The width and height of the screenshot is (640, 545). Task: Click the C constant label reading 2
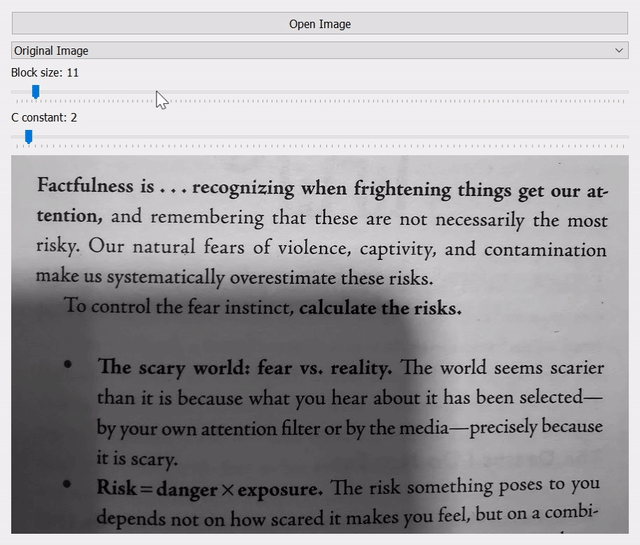[44, 118]
